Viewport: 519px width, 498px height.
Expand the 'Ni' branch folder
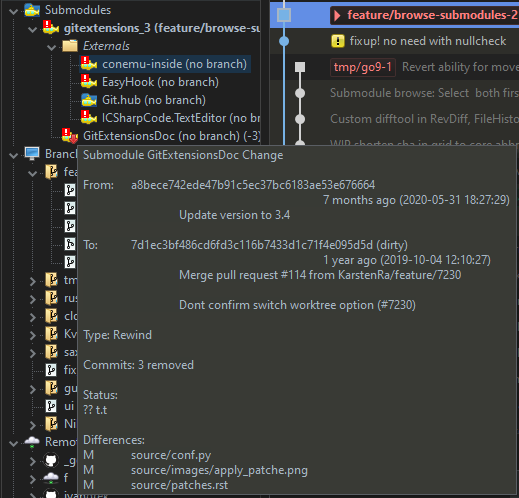click(x=32, y=425)
